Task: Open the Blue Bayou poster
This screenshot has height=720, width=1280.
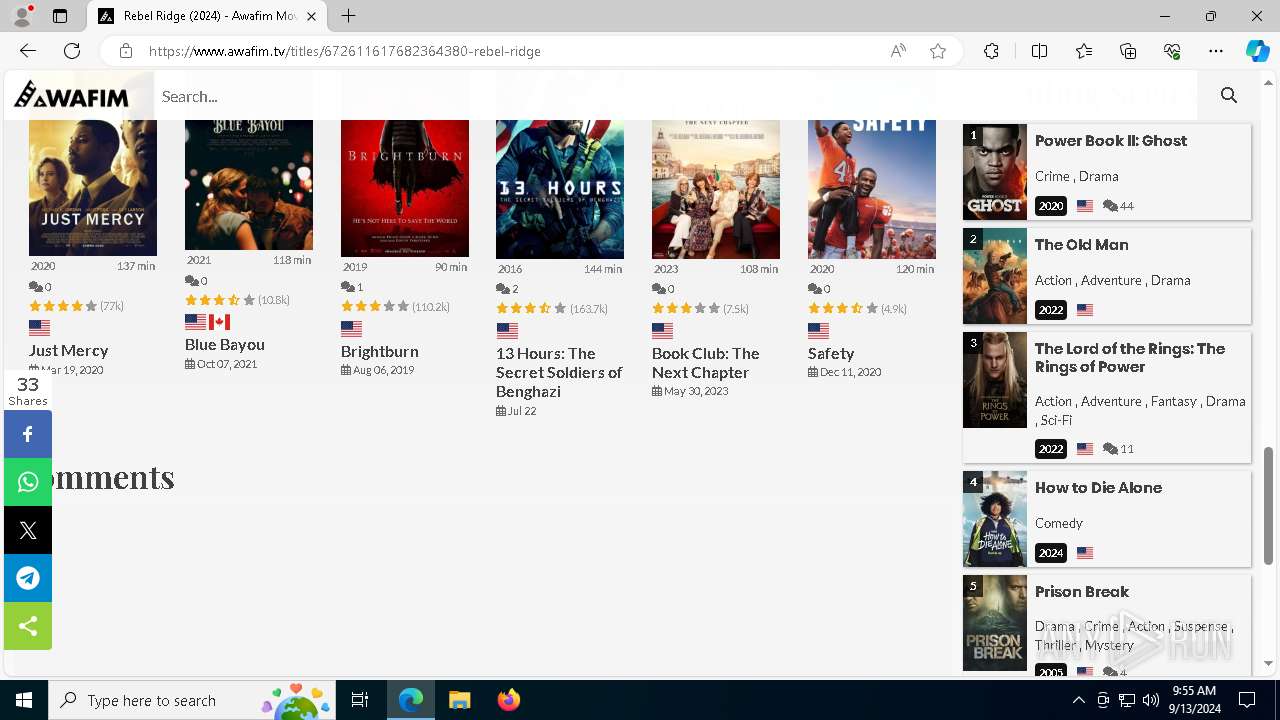Action: (249, 185)
